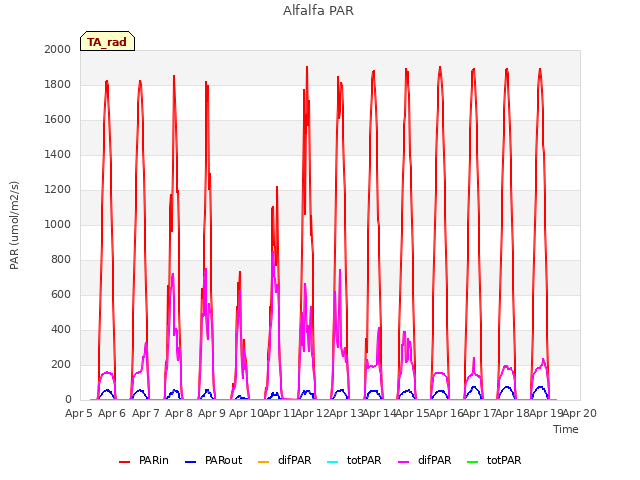This screenshot has width=640, height=480.
Task: Click the 200 y-axis tick label
Action: [x=61, y=364]
